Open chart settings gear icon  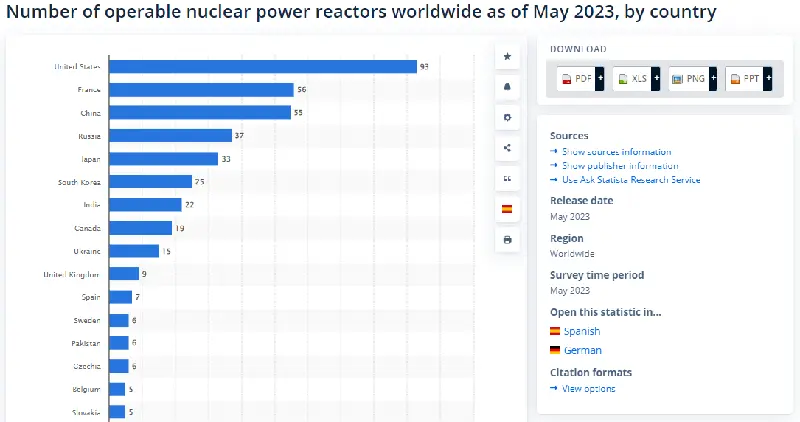[507, 117]
